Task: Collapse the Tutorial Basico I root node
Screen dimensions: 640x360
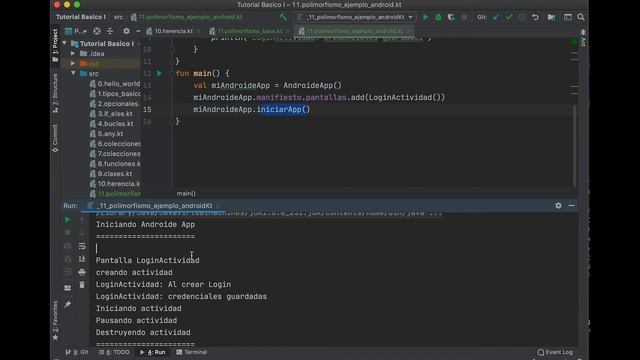Action: [x=64, y=43]
